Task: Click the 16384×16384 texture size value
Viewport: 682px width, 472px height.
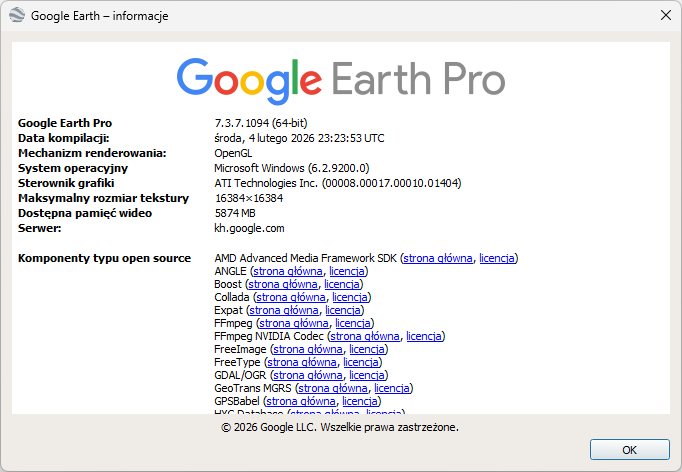Action: 249,198
